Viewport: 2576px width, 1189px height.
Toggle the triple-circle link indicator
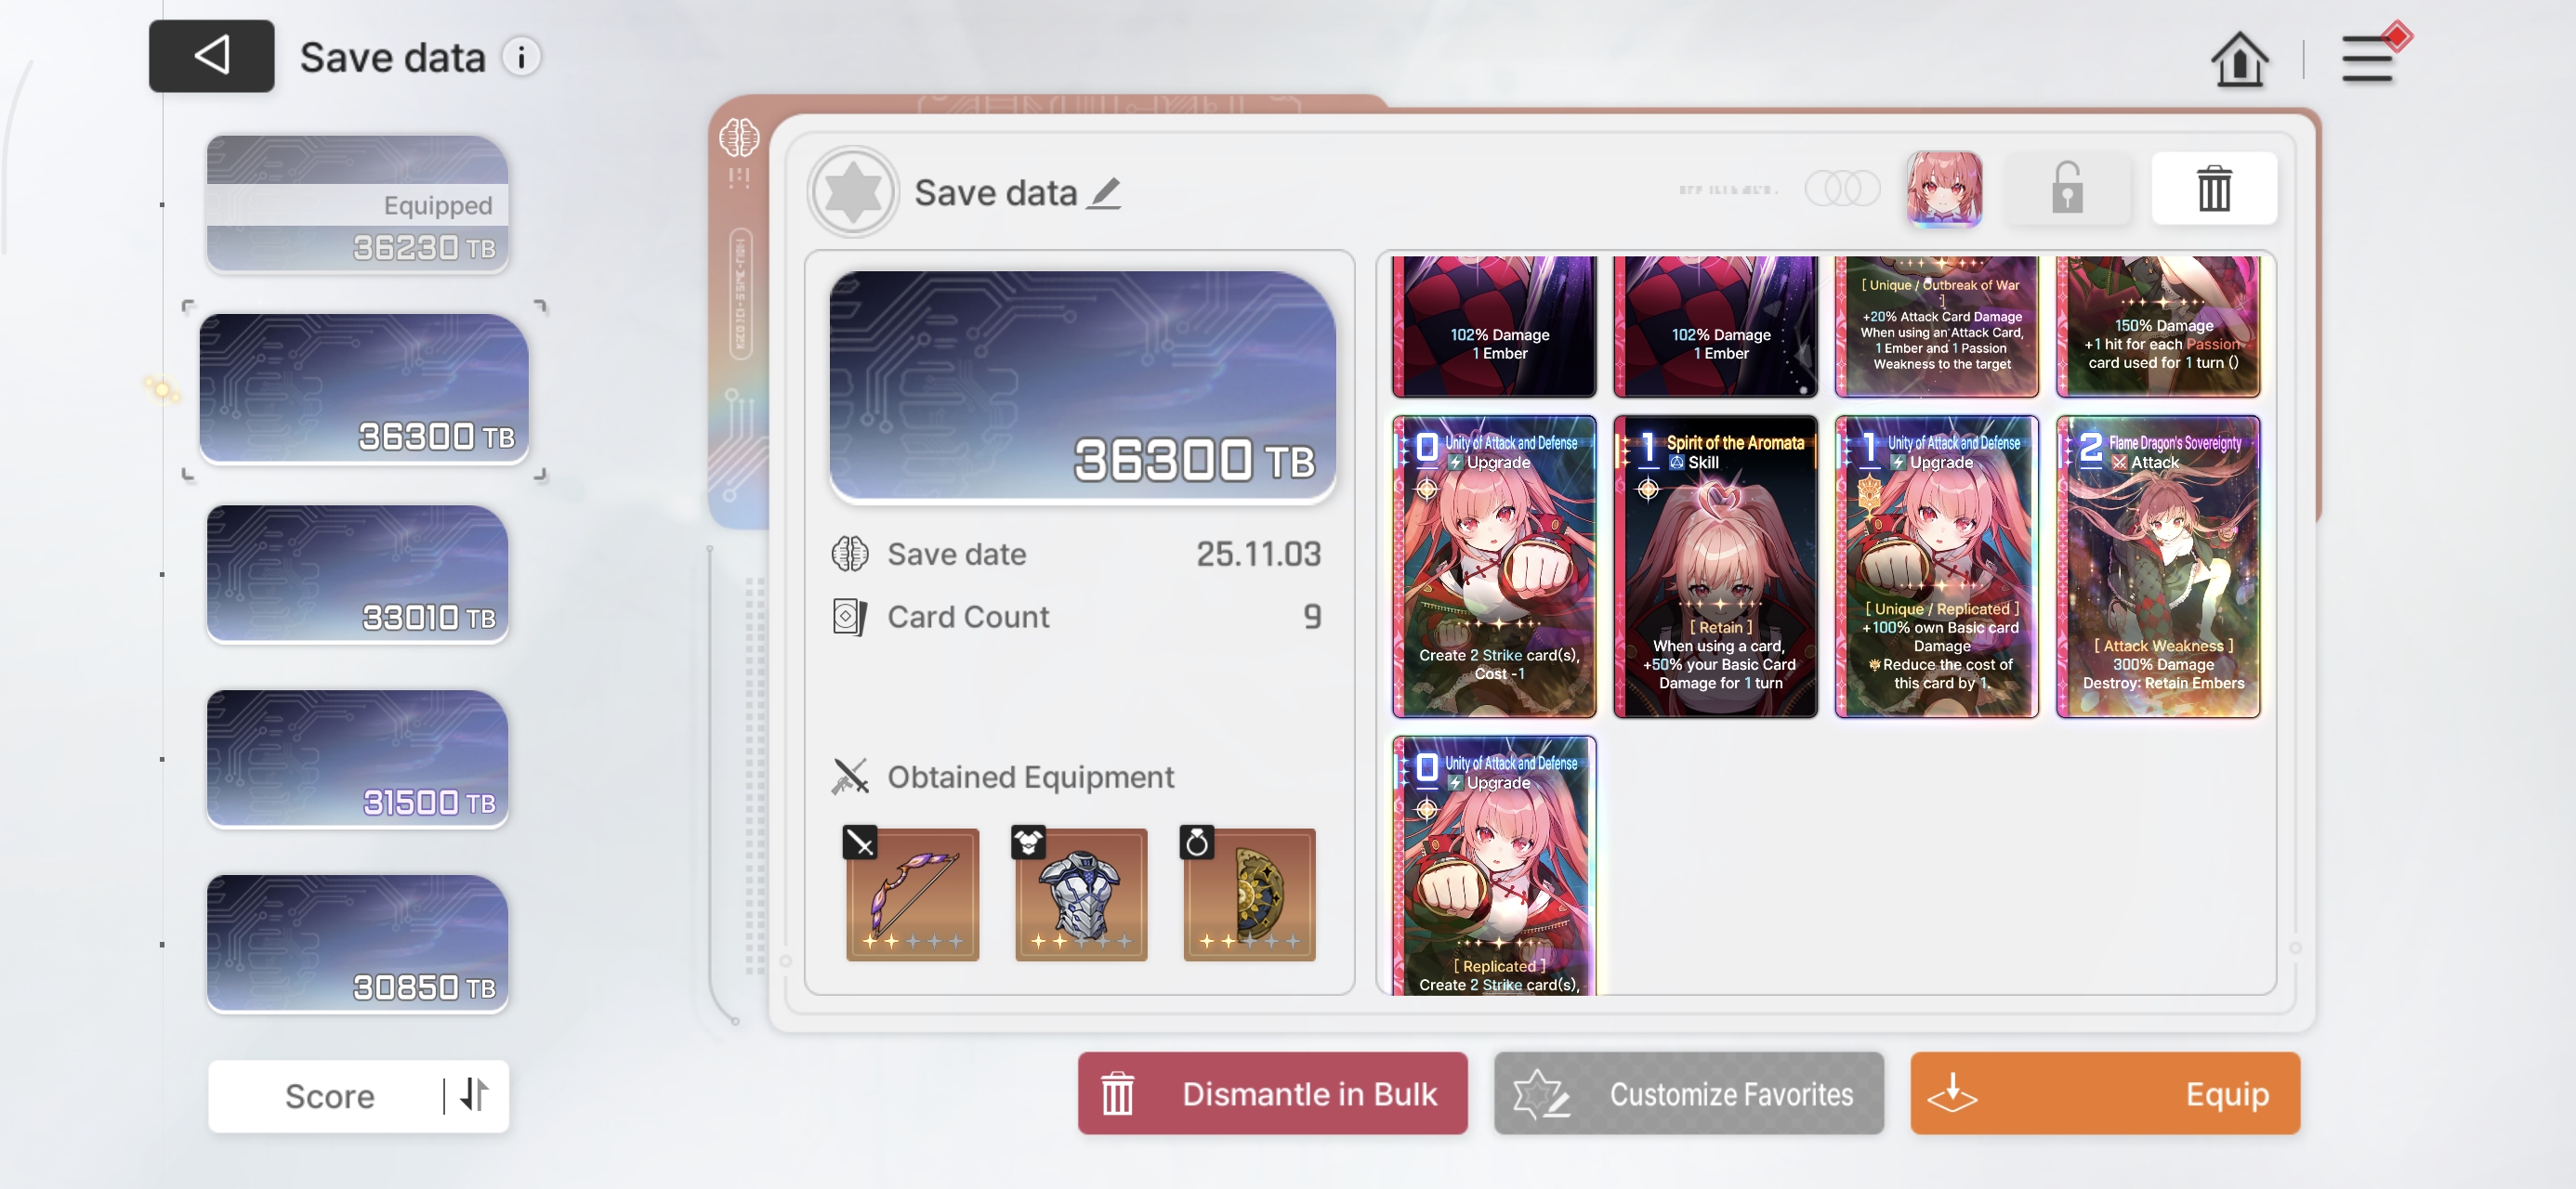coord(1841,189)
